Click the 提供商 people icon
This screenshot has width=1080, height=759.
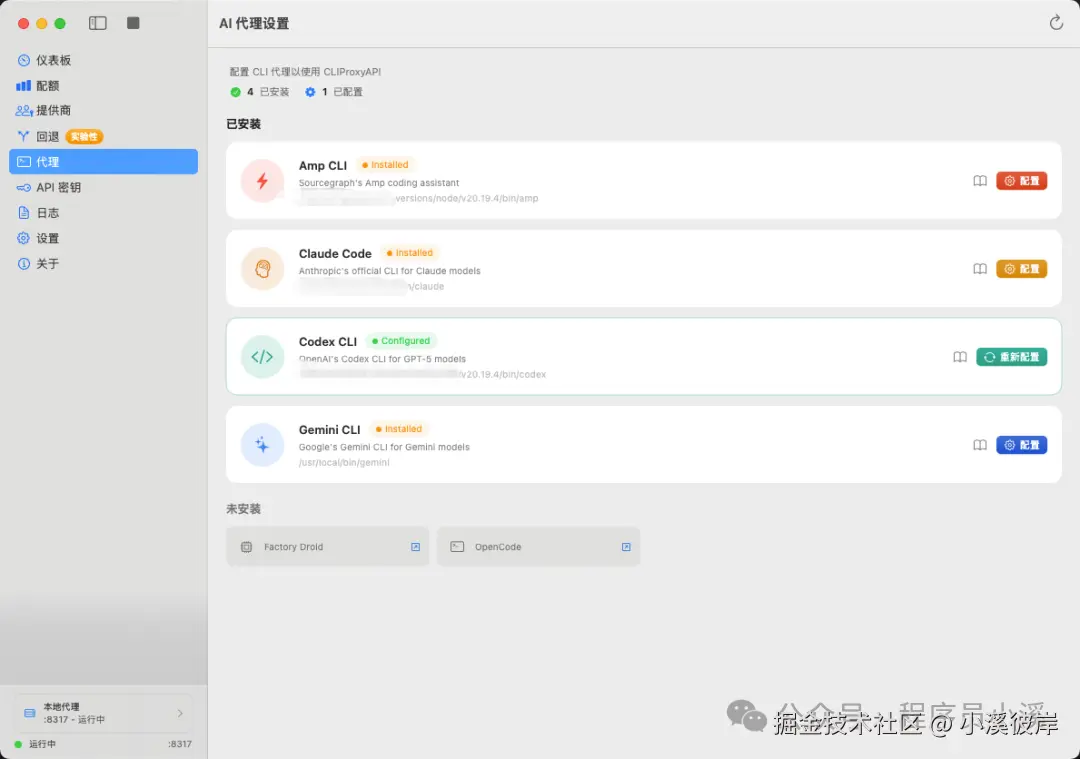tap(24, 110)
